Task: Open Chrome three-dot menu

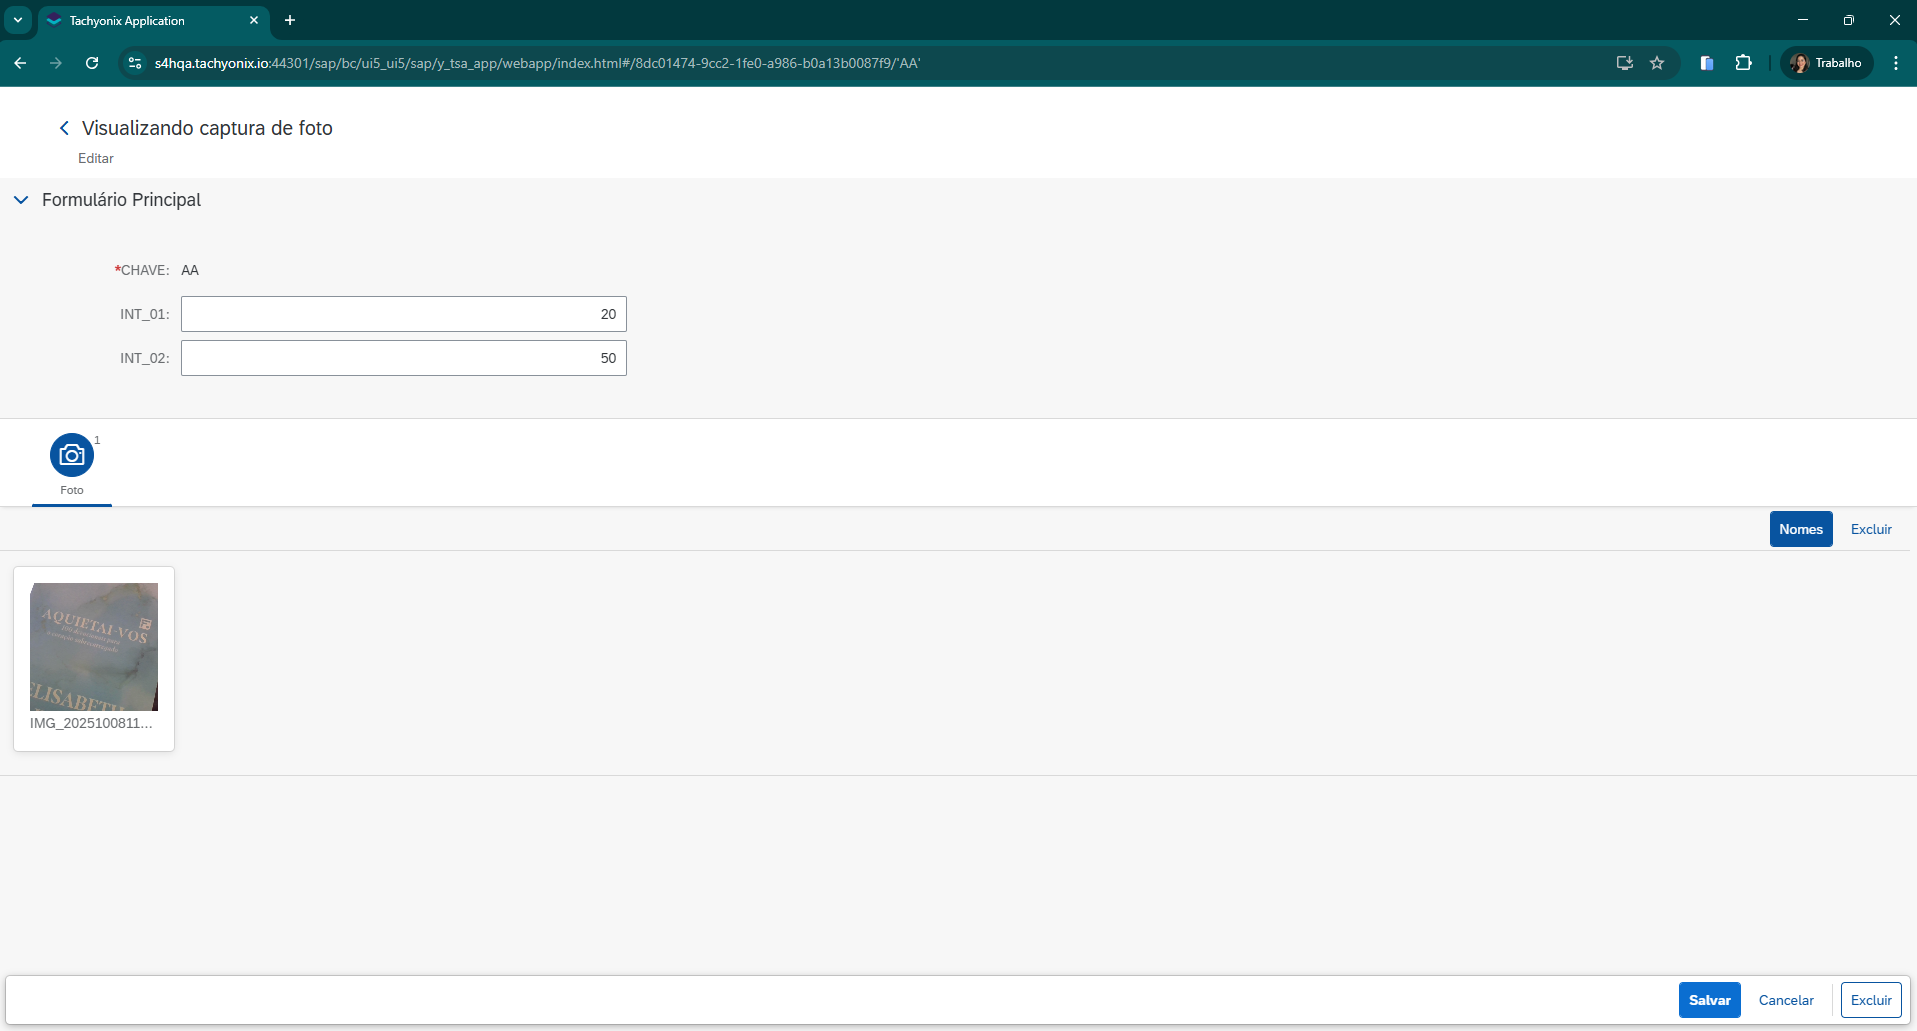Action: (1895, 63)
